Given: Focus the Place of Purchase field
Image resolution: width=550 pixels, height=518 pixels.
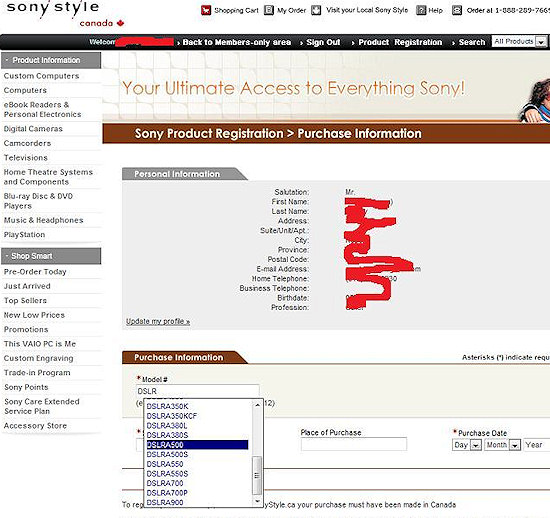Looking at the screenshot, I should (354, 444).
